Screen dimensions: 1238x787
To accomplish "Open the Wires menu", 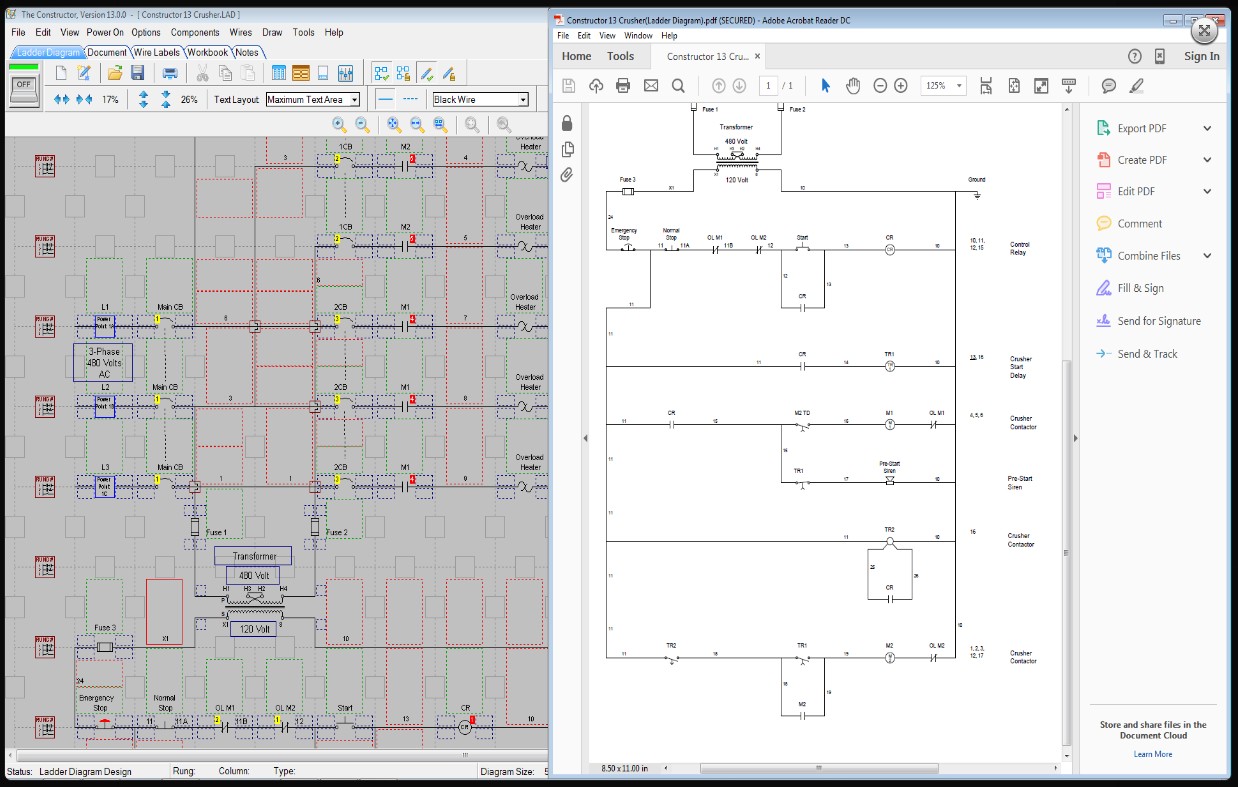I will [x=241, y=32].
